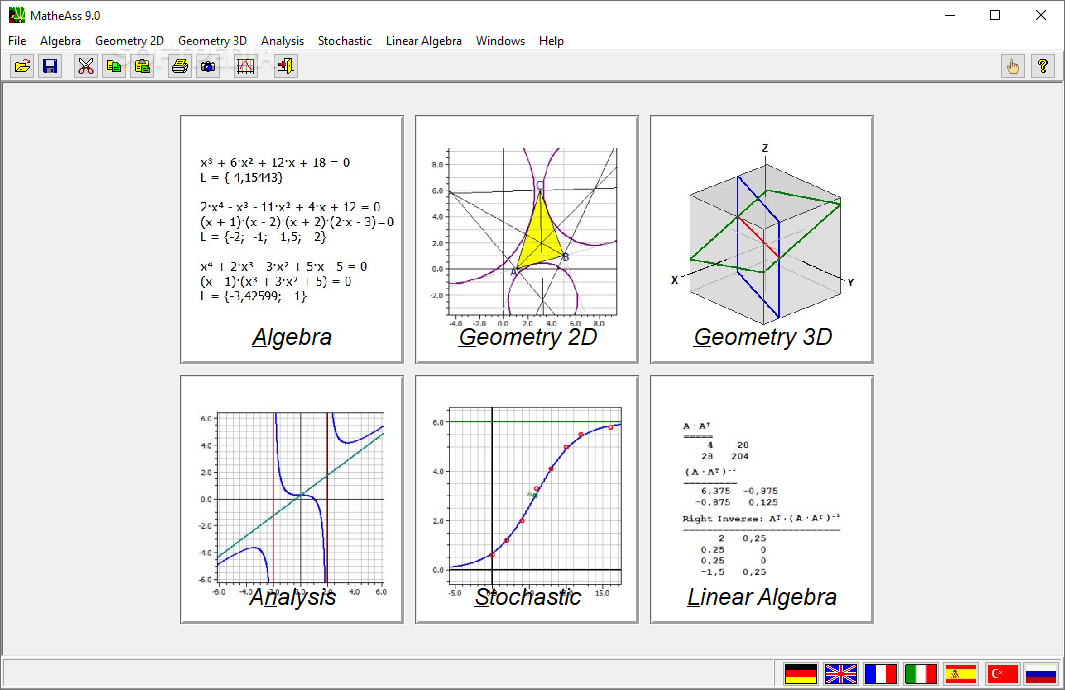
Task: Choose the French flag language
Action: [881, 674]
